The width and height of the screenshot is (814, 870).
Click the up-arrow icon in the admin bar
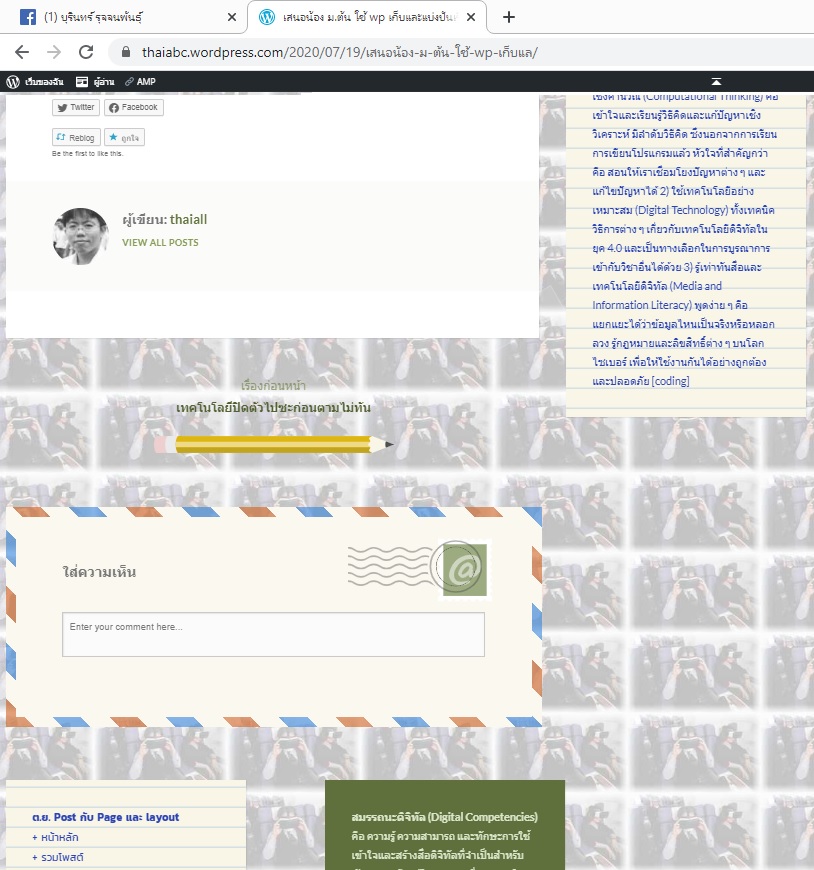point(716,82)
